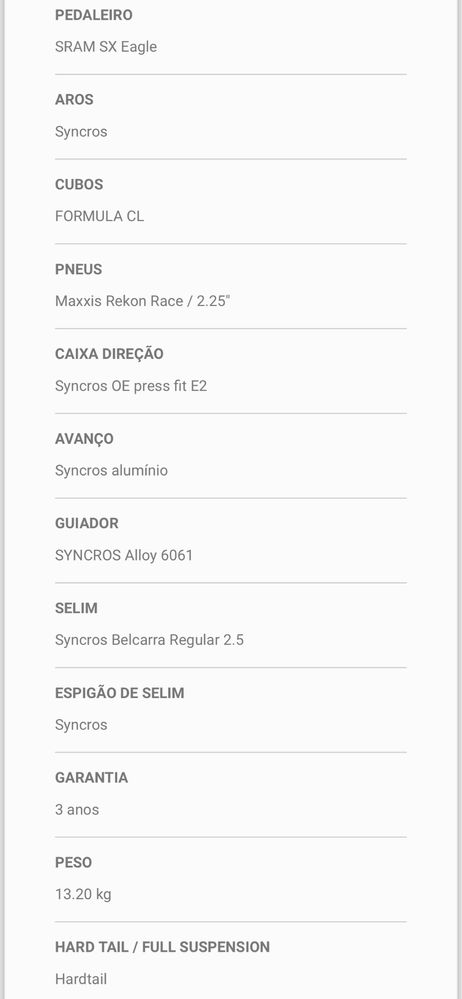
Task: Click the SRAM SX Eagle value
Action: tap(106, 47)
